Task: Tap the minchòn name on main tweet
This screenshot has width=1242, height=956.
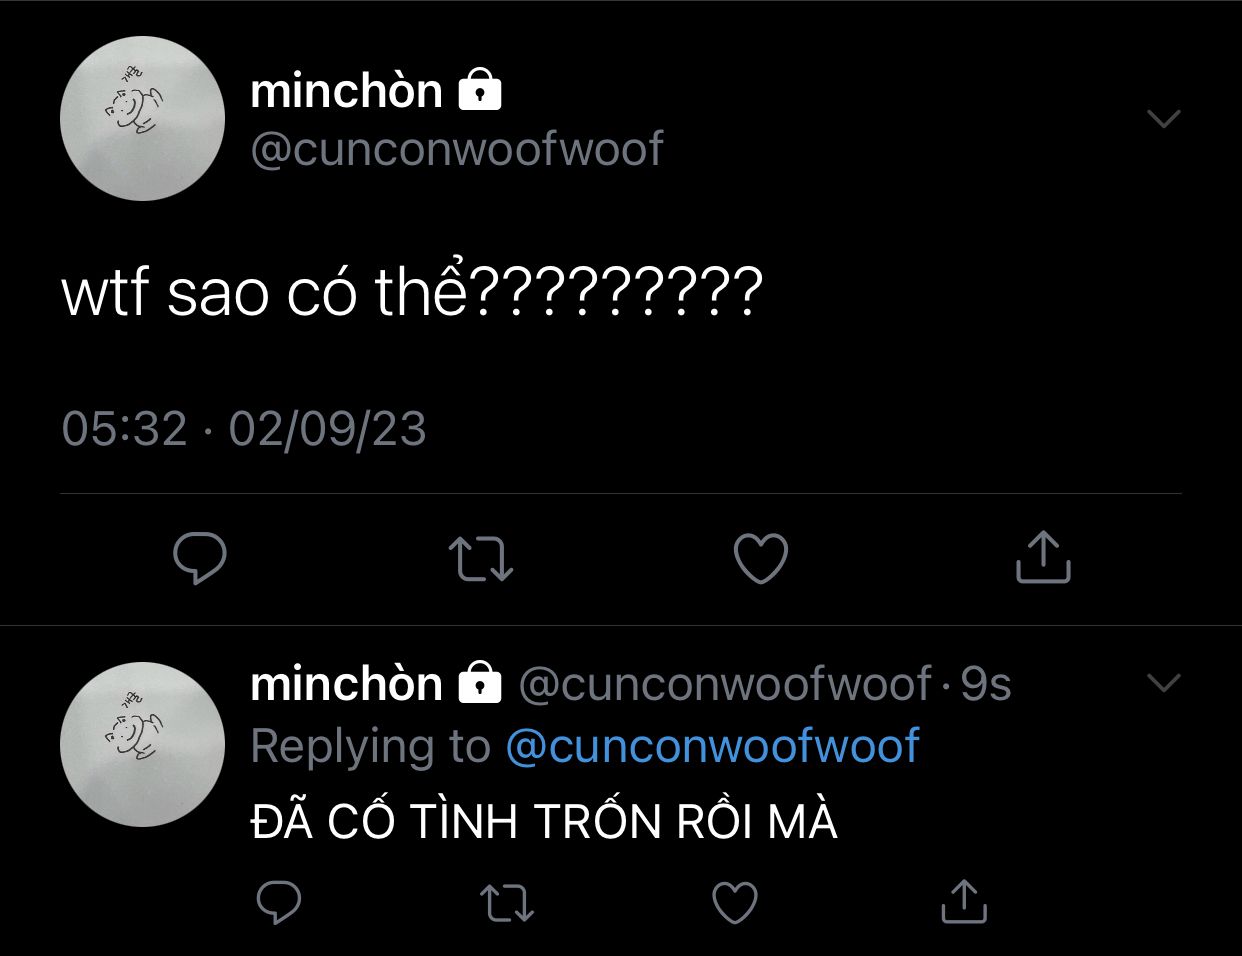Action: pos(346,91)
